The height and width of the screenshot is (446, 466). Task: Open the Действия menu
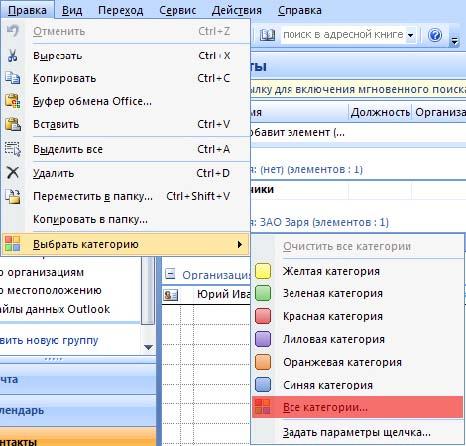(x=237, y=10)
